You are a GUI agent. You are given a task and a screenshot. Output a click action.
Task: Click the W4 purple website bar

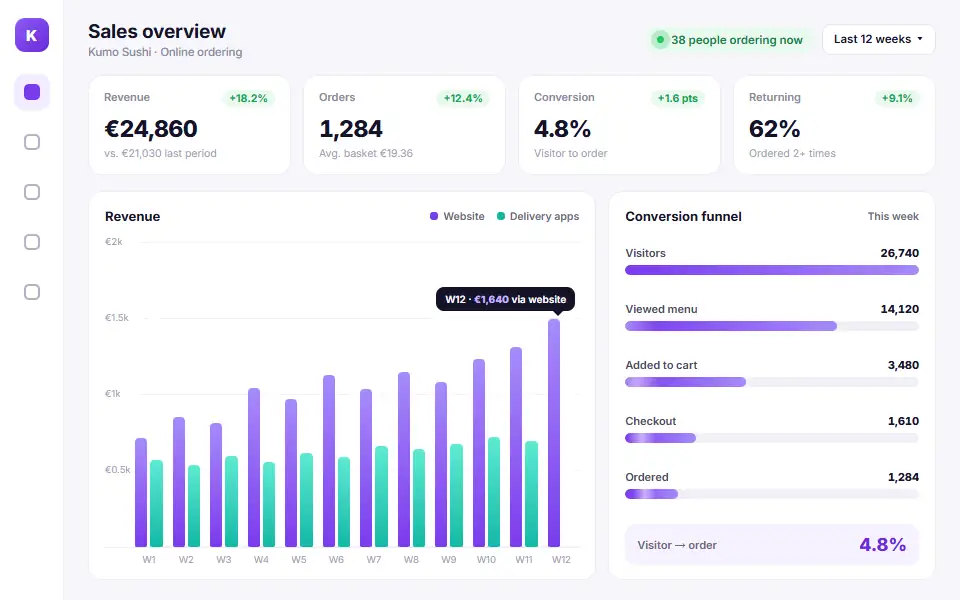254,467
